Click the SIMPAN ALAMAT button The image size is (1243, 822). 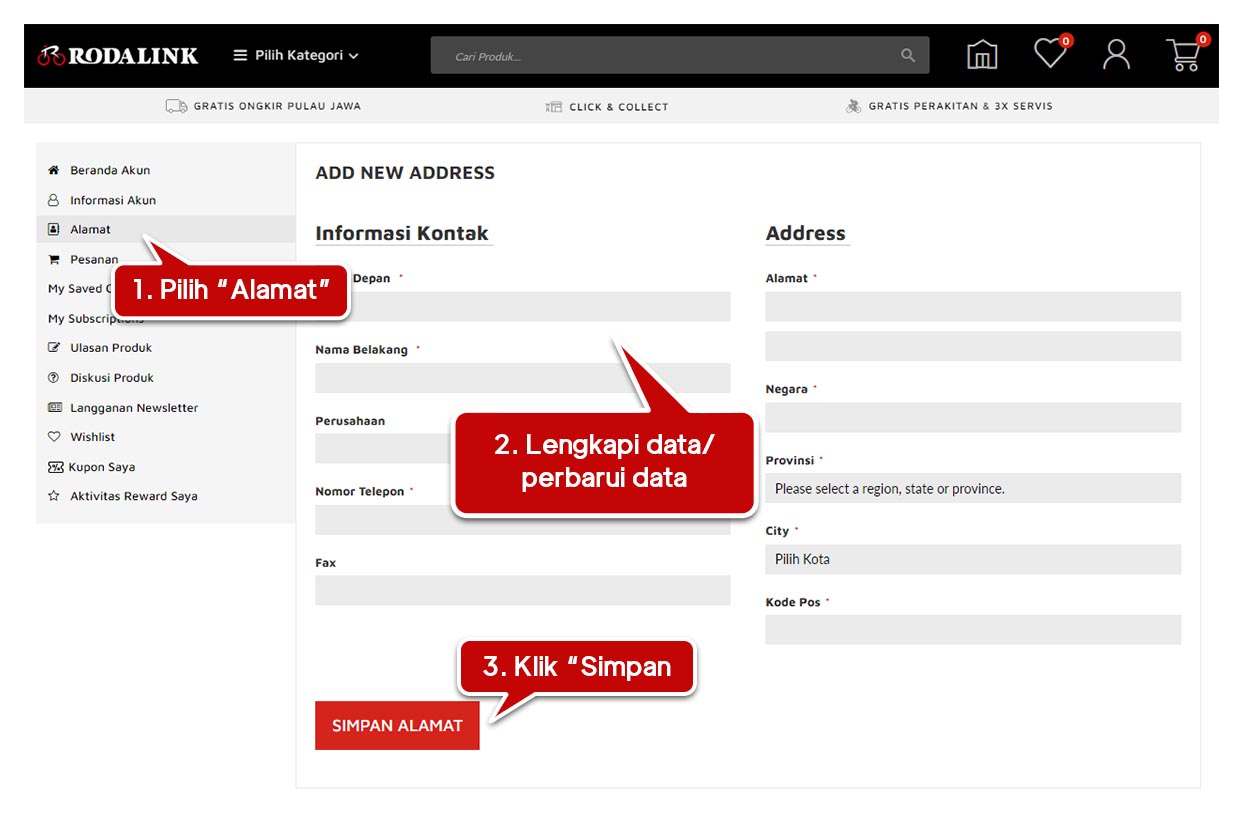coord(396,725)
